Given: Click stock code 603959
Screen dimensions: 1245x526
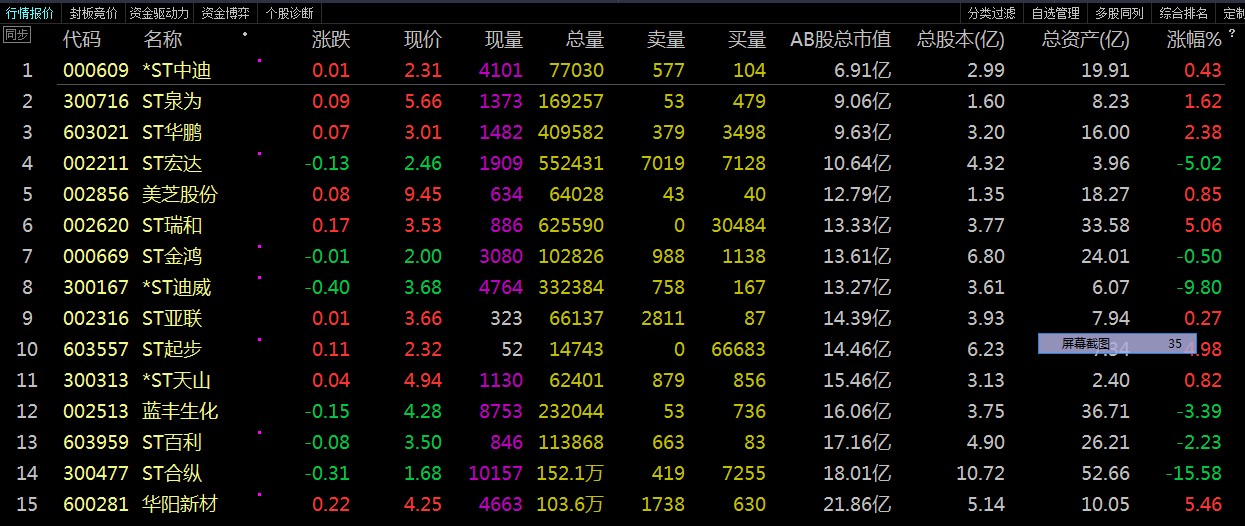Looking at the screenshot, I should [96, 443].
